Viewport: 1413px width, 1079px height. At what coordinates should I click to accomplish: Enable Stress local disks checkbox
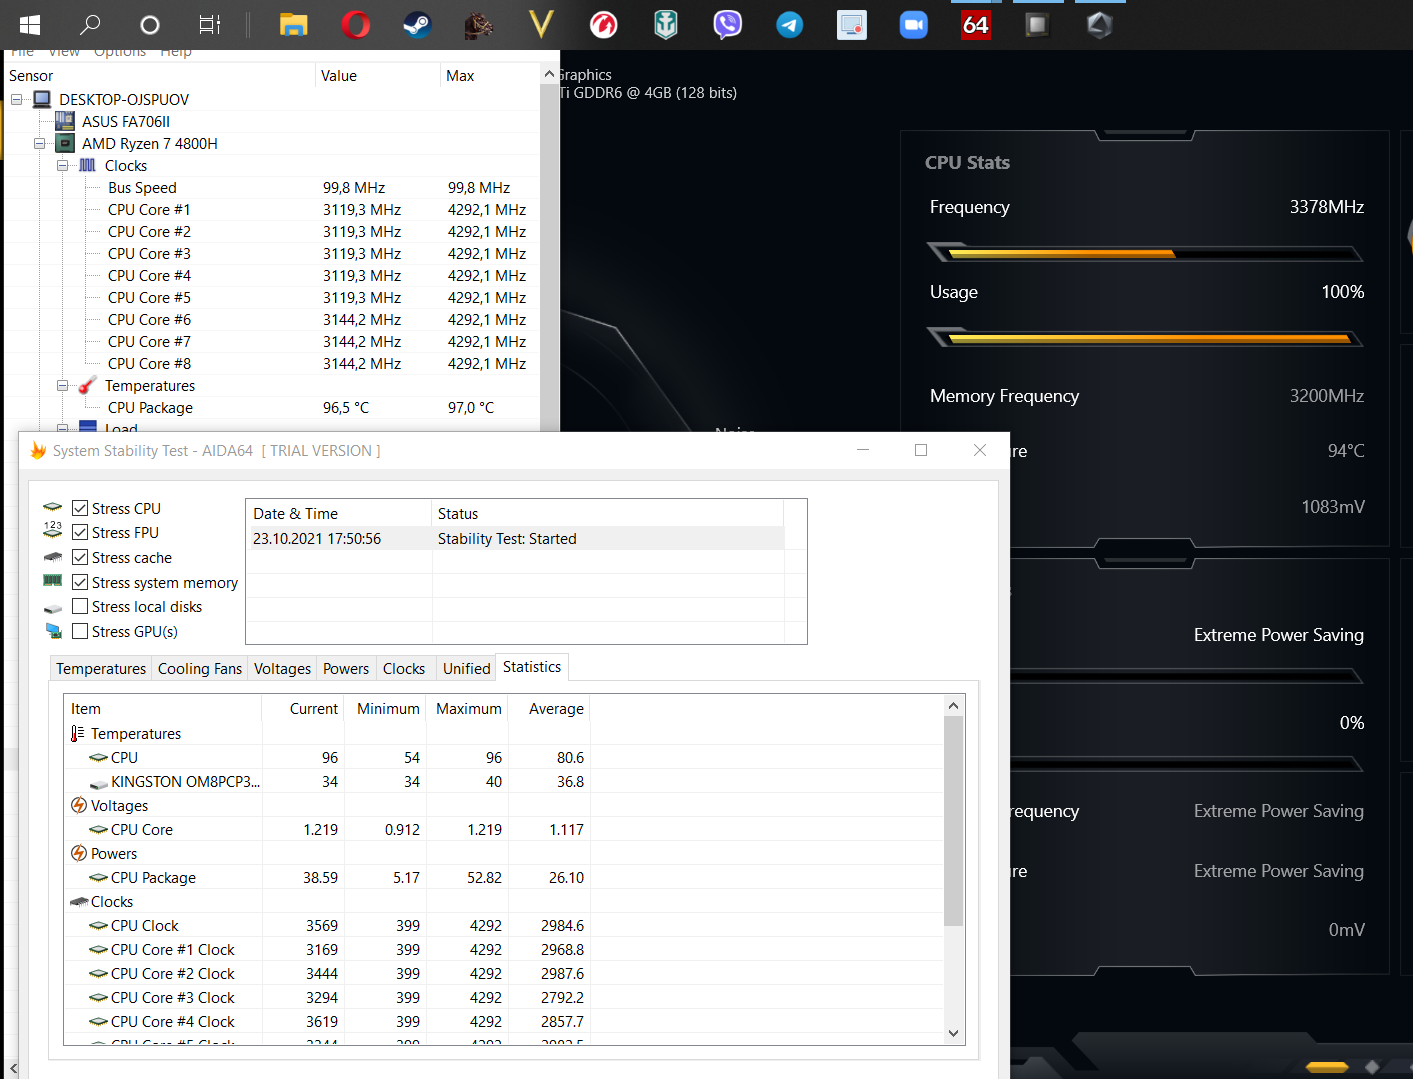click(80, 606)
